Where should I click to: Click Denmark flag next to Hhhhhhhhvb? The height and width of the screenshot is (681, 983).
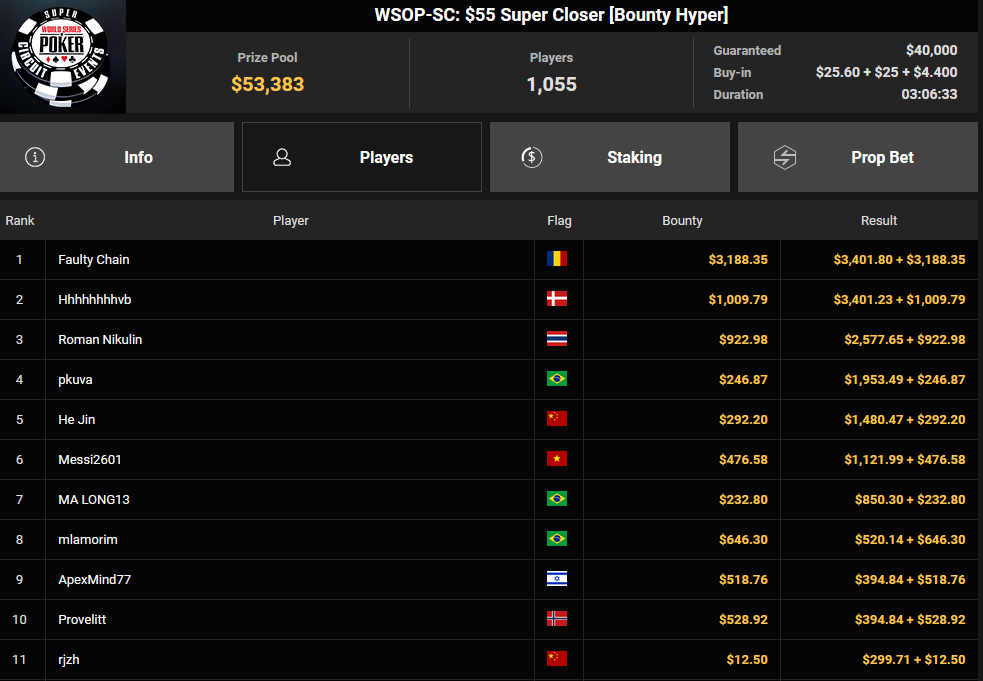557,299
